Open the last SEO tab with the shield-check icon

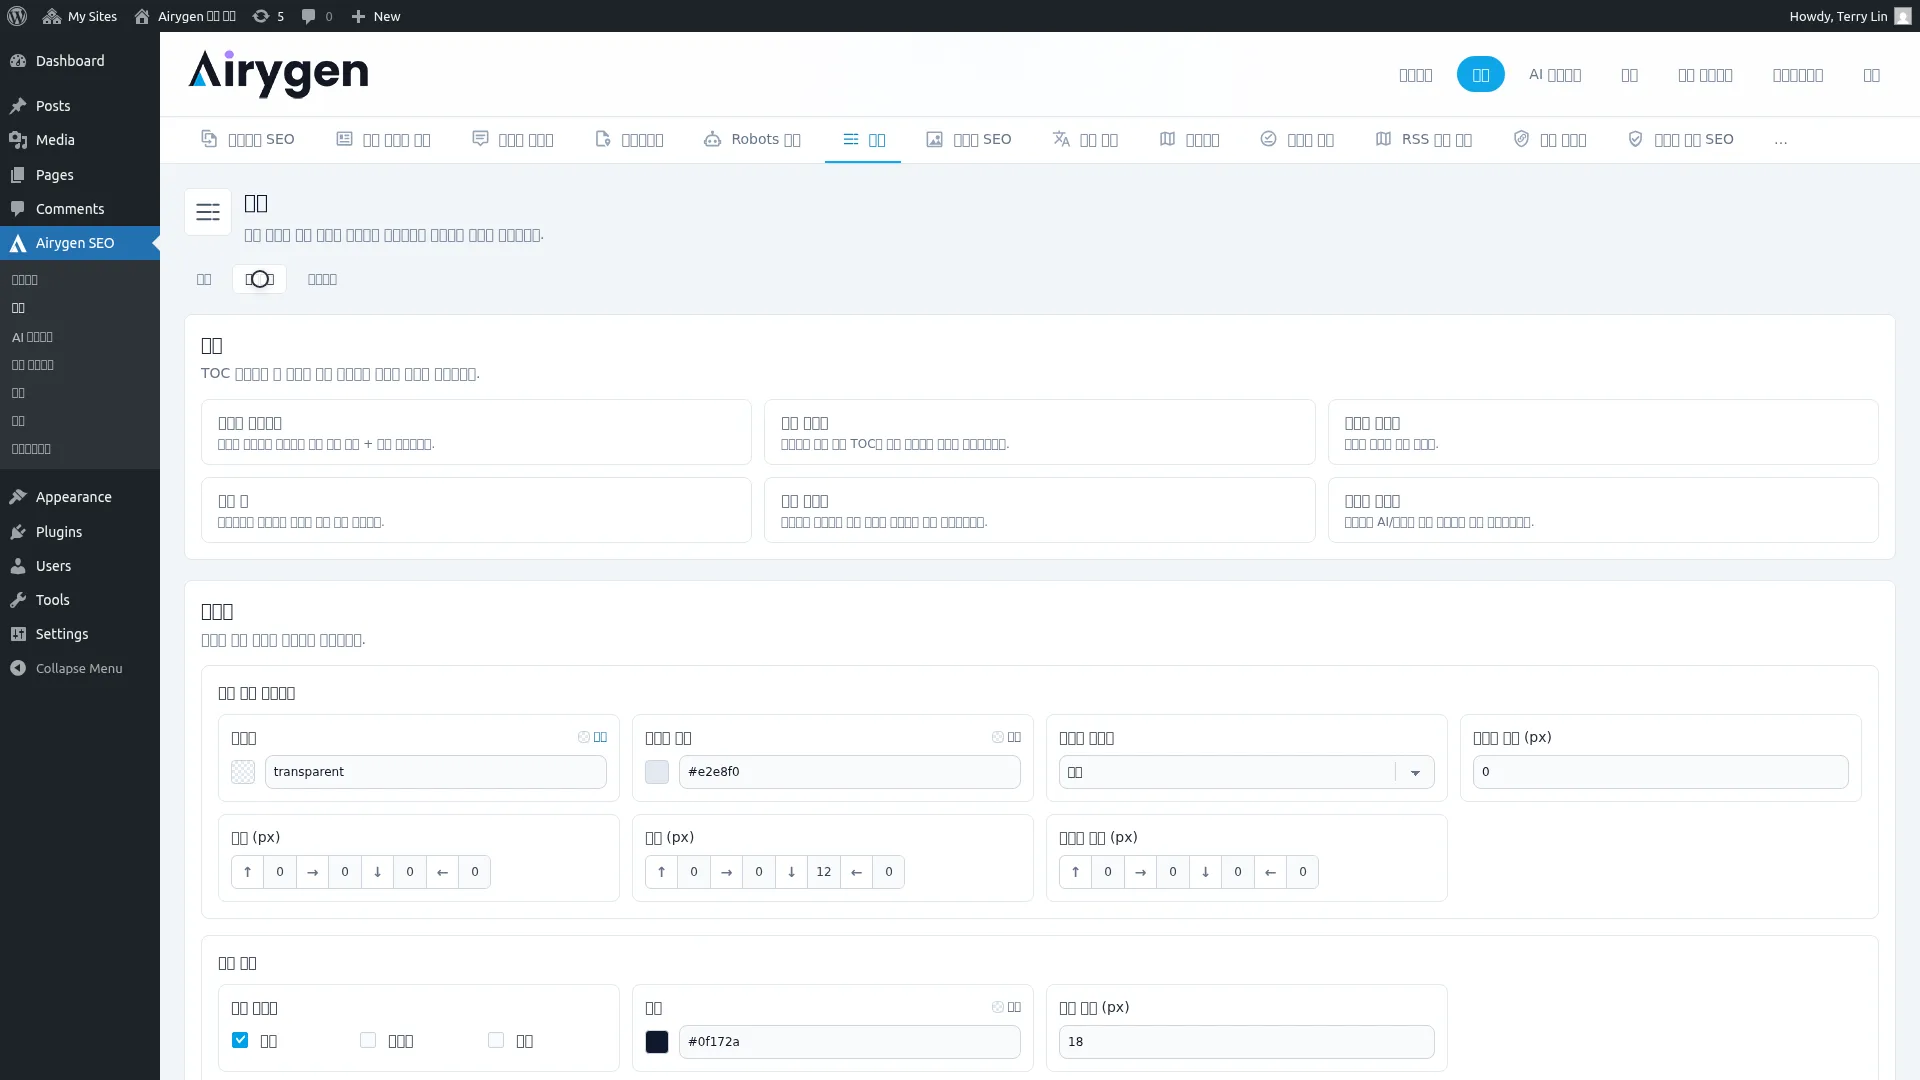1680,139
